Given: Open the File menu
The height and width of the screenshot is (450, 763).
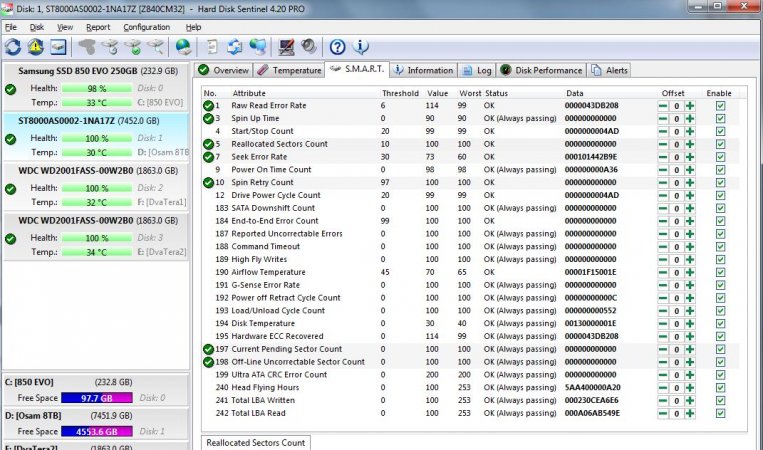Looking at the screenshot, I should point(11,27).
